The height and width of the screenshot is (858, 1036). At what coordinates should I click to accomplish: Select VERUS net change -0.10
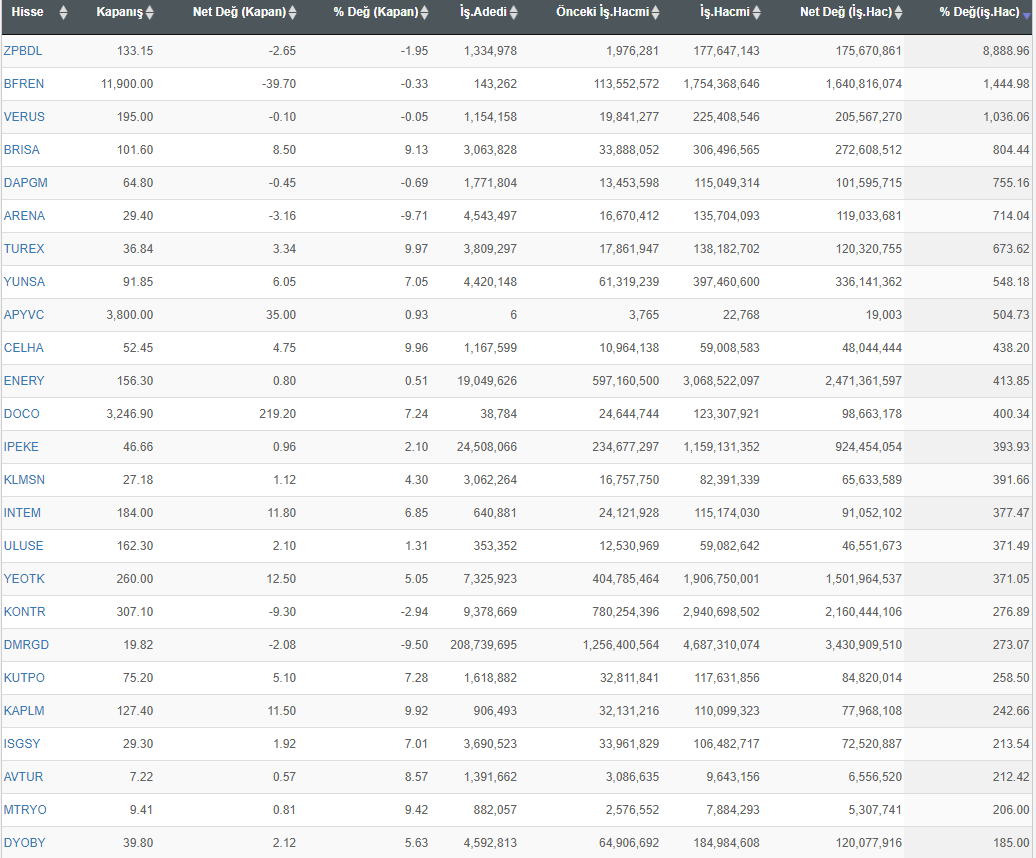(282, 117)
